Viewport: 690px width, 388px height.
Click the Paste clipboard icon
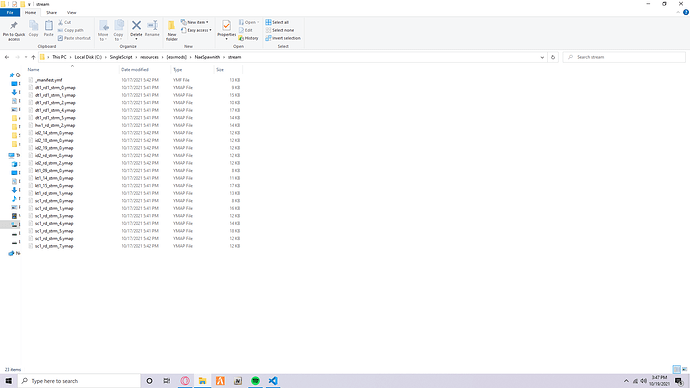[x=48, y=26]
